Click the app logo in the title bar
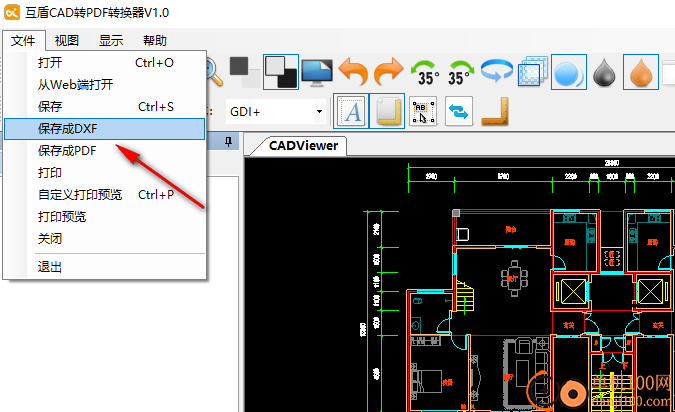 pyautogui.click(x=12, y=12)
